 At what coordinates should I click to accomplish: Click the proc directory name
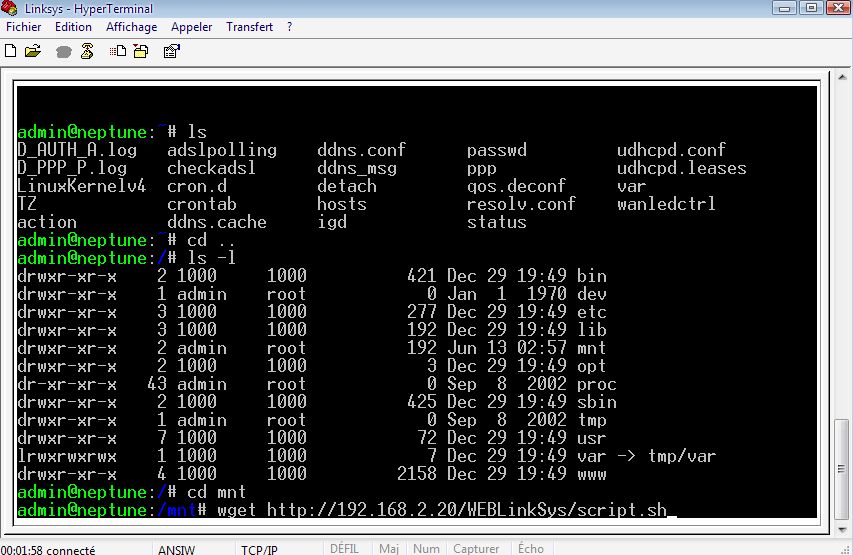pyautogui.click(x=597, y=385)
